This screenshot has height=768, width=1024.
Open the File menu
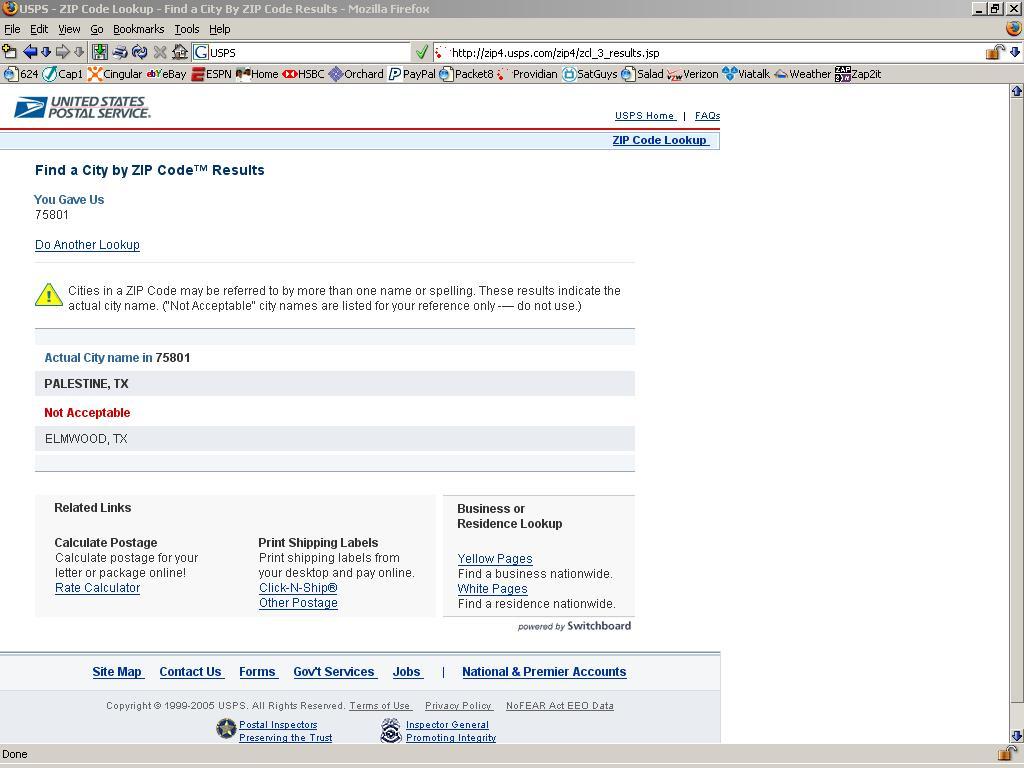point(12,29)
